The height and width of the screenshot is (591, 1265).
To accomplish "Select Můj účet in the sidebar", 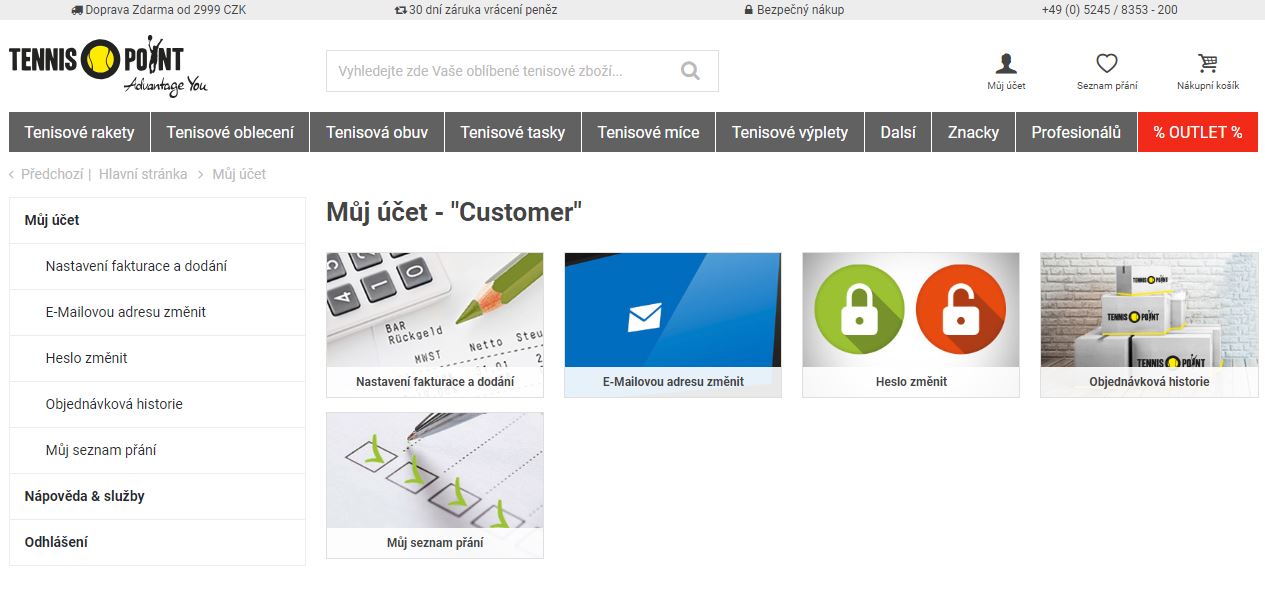I will 157,220.
